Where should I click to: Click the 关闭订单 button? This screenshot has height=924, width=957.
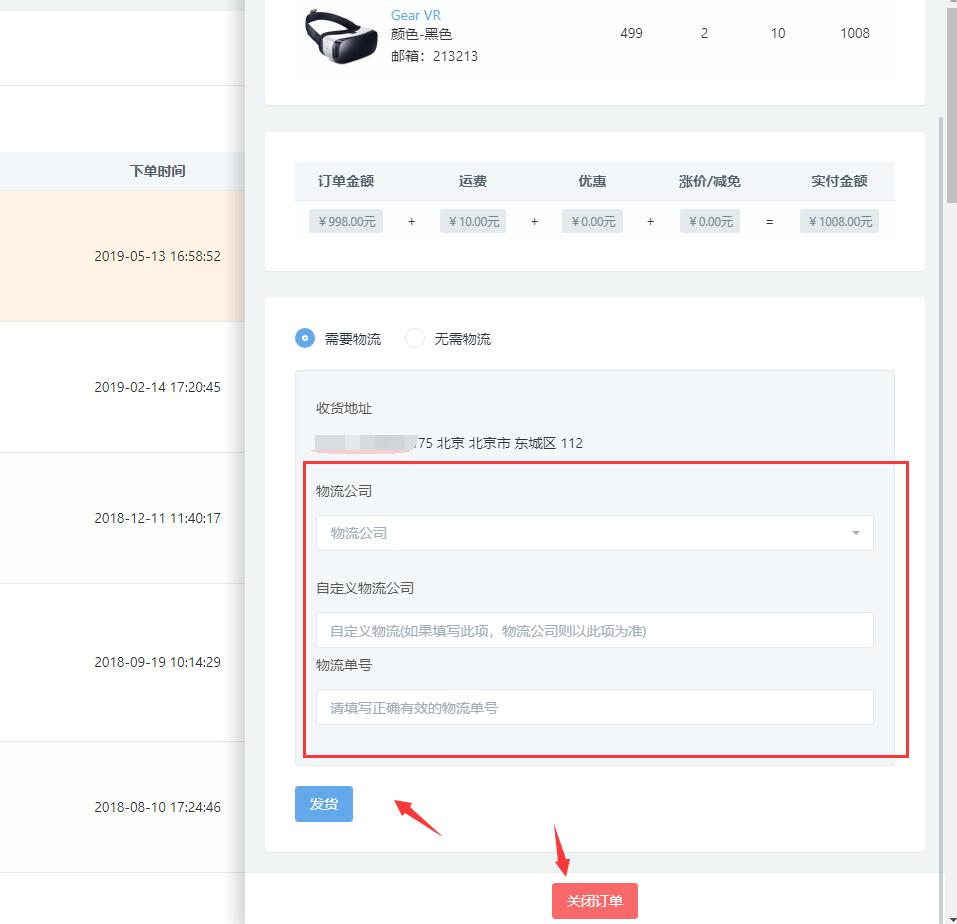coord(594,901)
